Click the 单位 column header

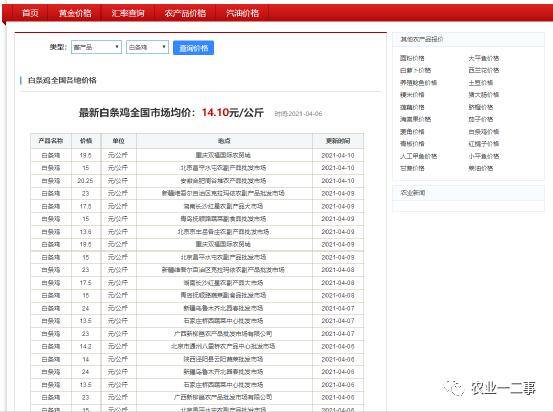click(118, 141)
